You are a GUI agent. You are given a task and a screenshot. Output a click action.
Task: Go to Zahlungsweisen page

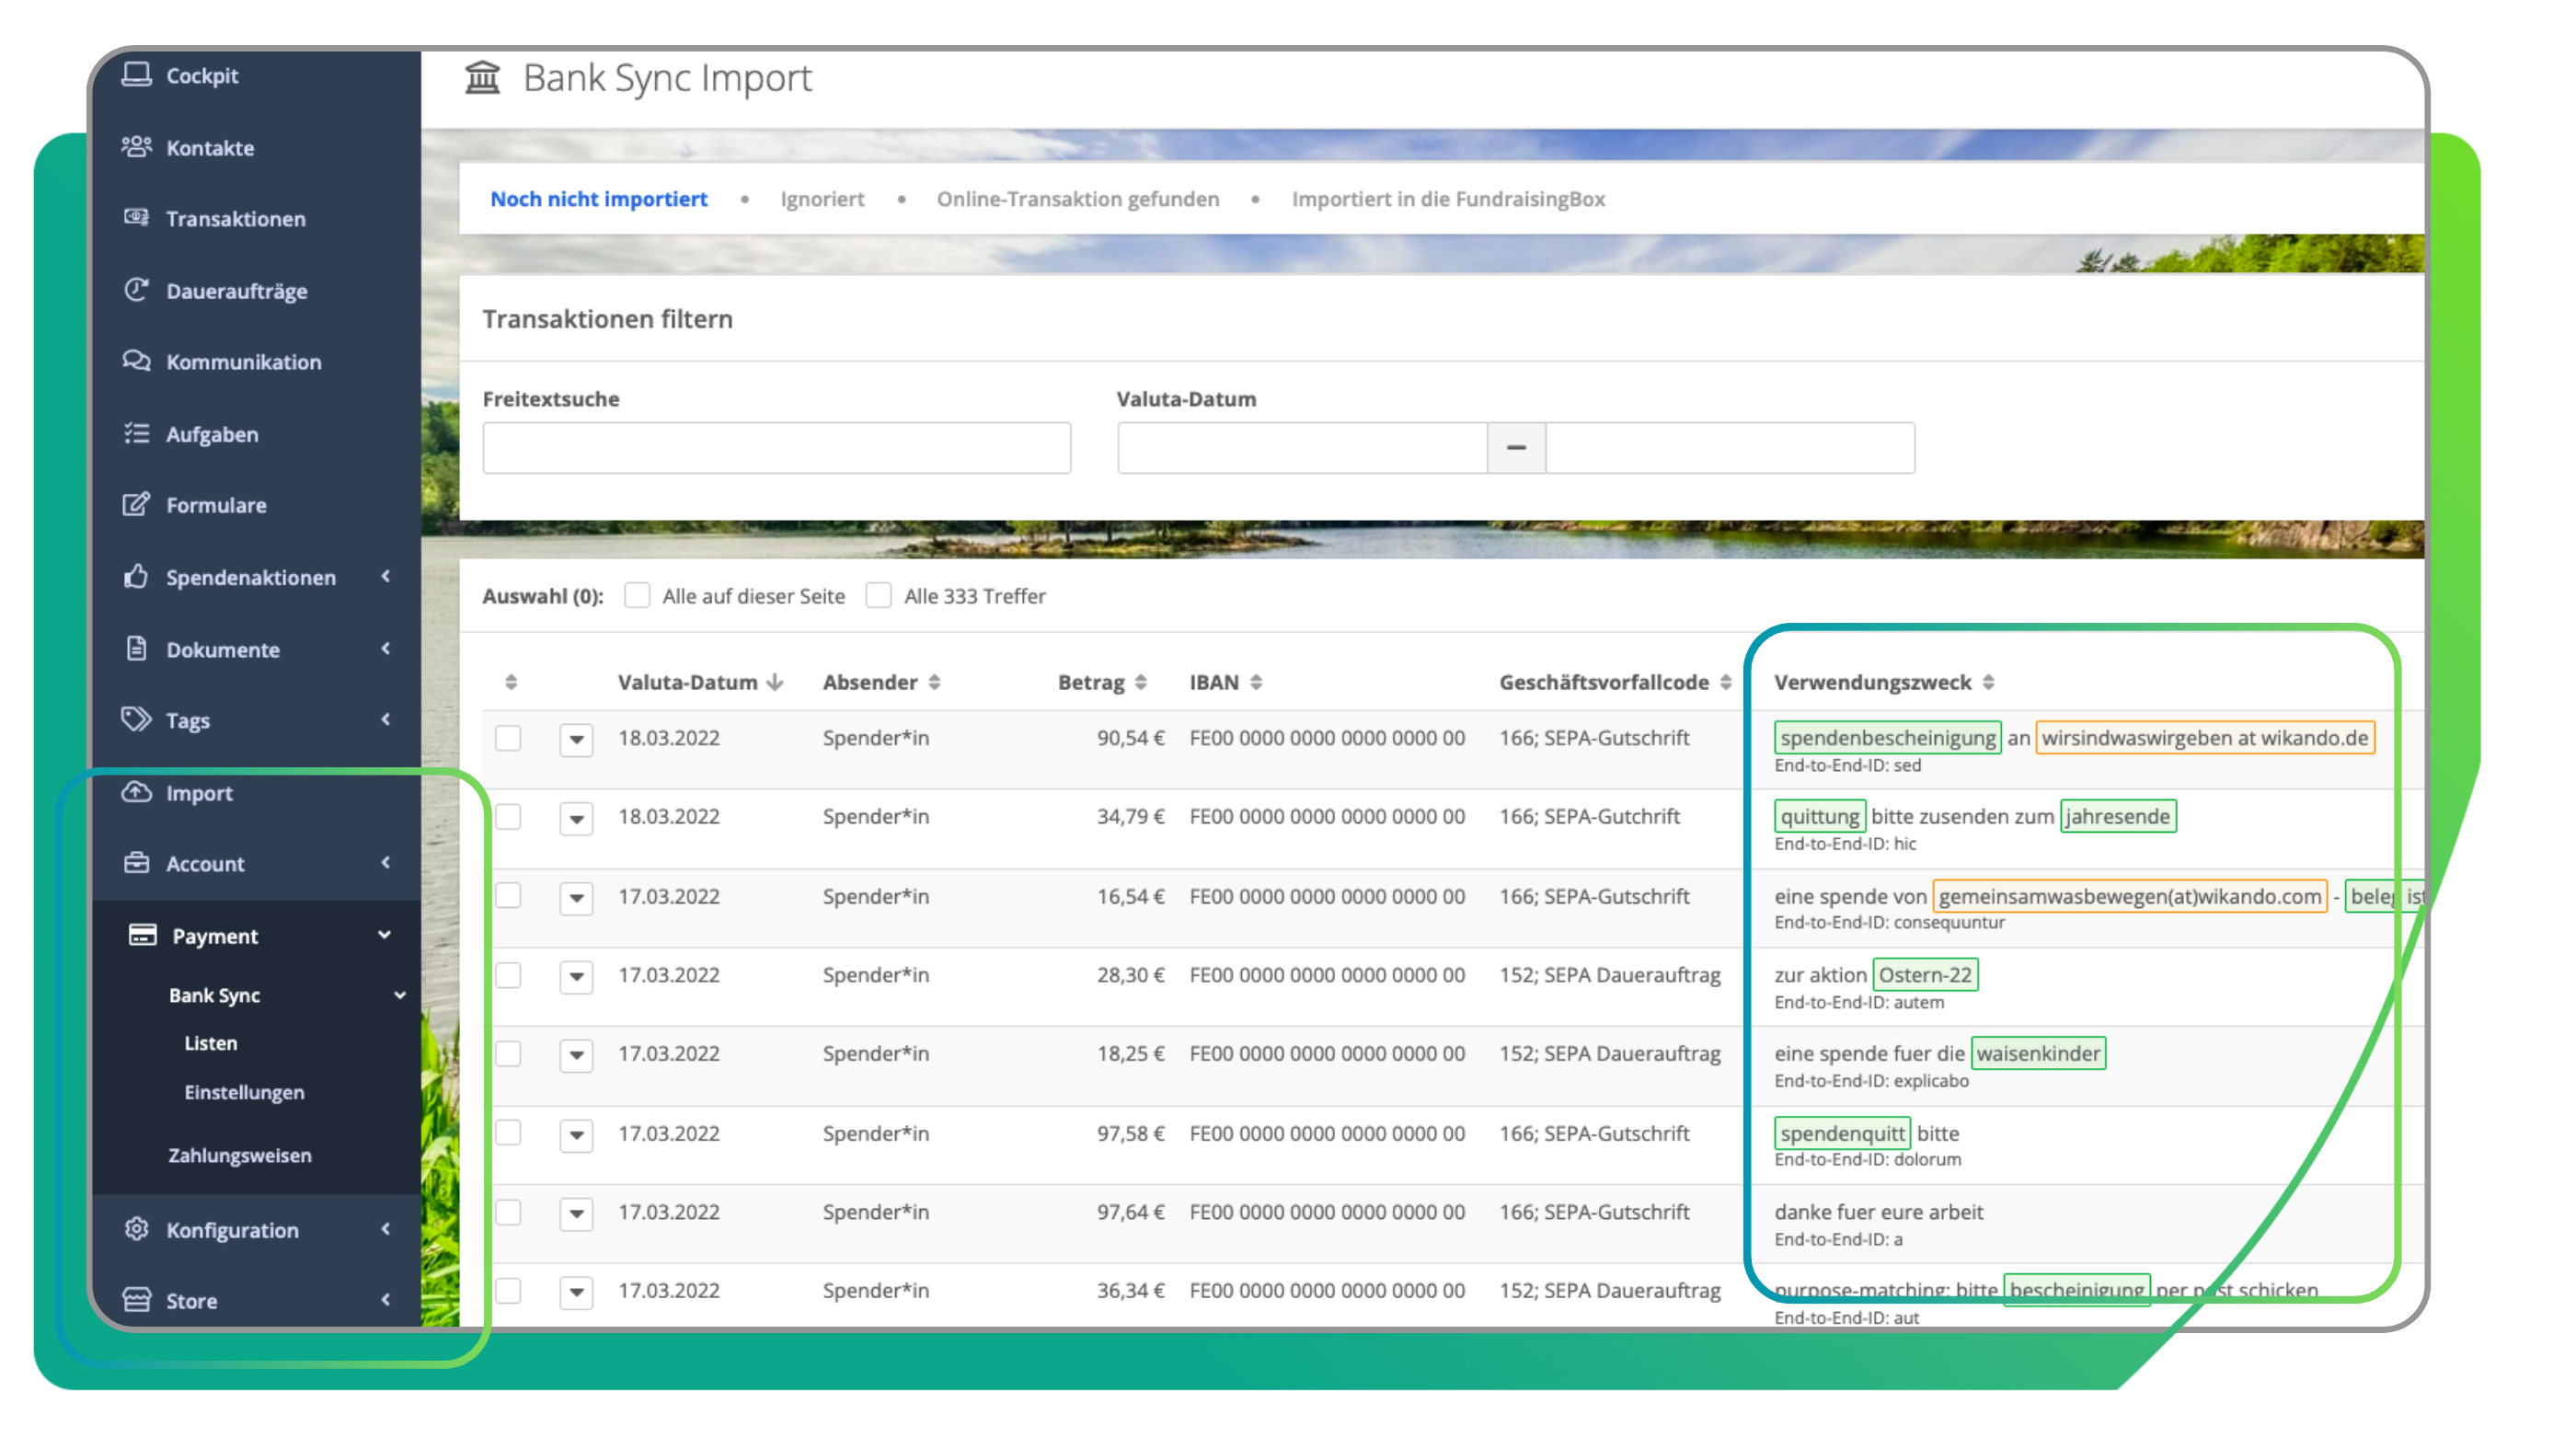click(240, 1155)
